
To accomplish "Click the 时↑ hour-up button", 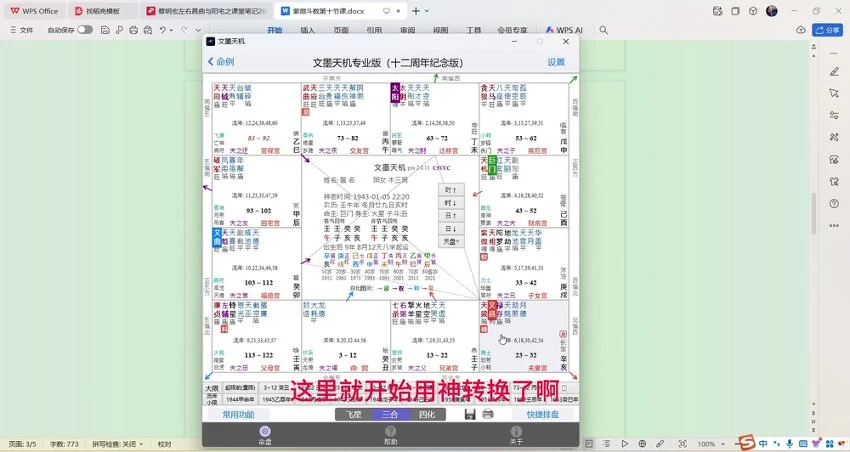I will click(451, 190).
